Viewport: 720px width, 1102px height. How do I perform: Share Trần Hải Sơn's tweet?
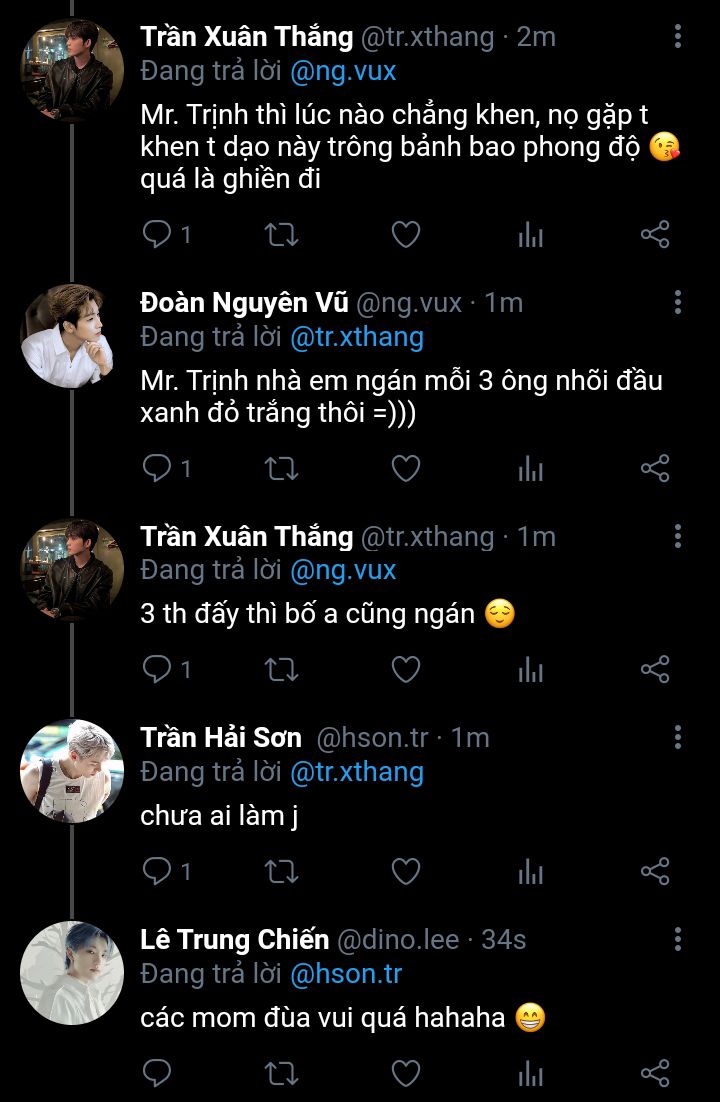pos(654,871)
